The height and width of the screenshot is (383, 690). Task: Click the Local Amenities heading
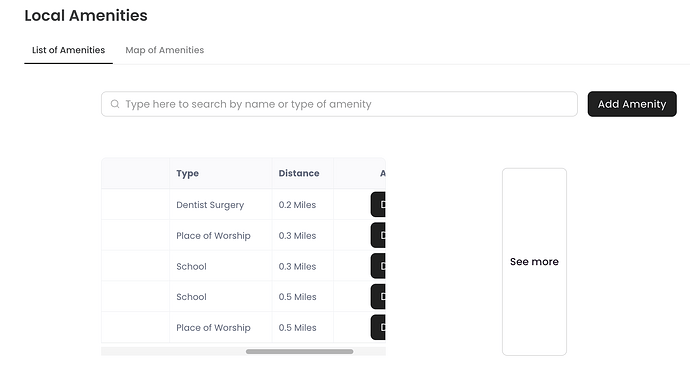[x=86, y=15]
